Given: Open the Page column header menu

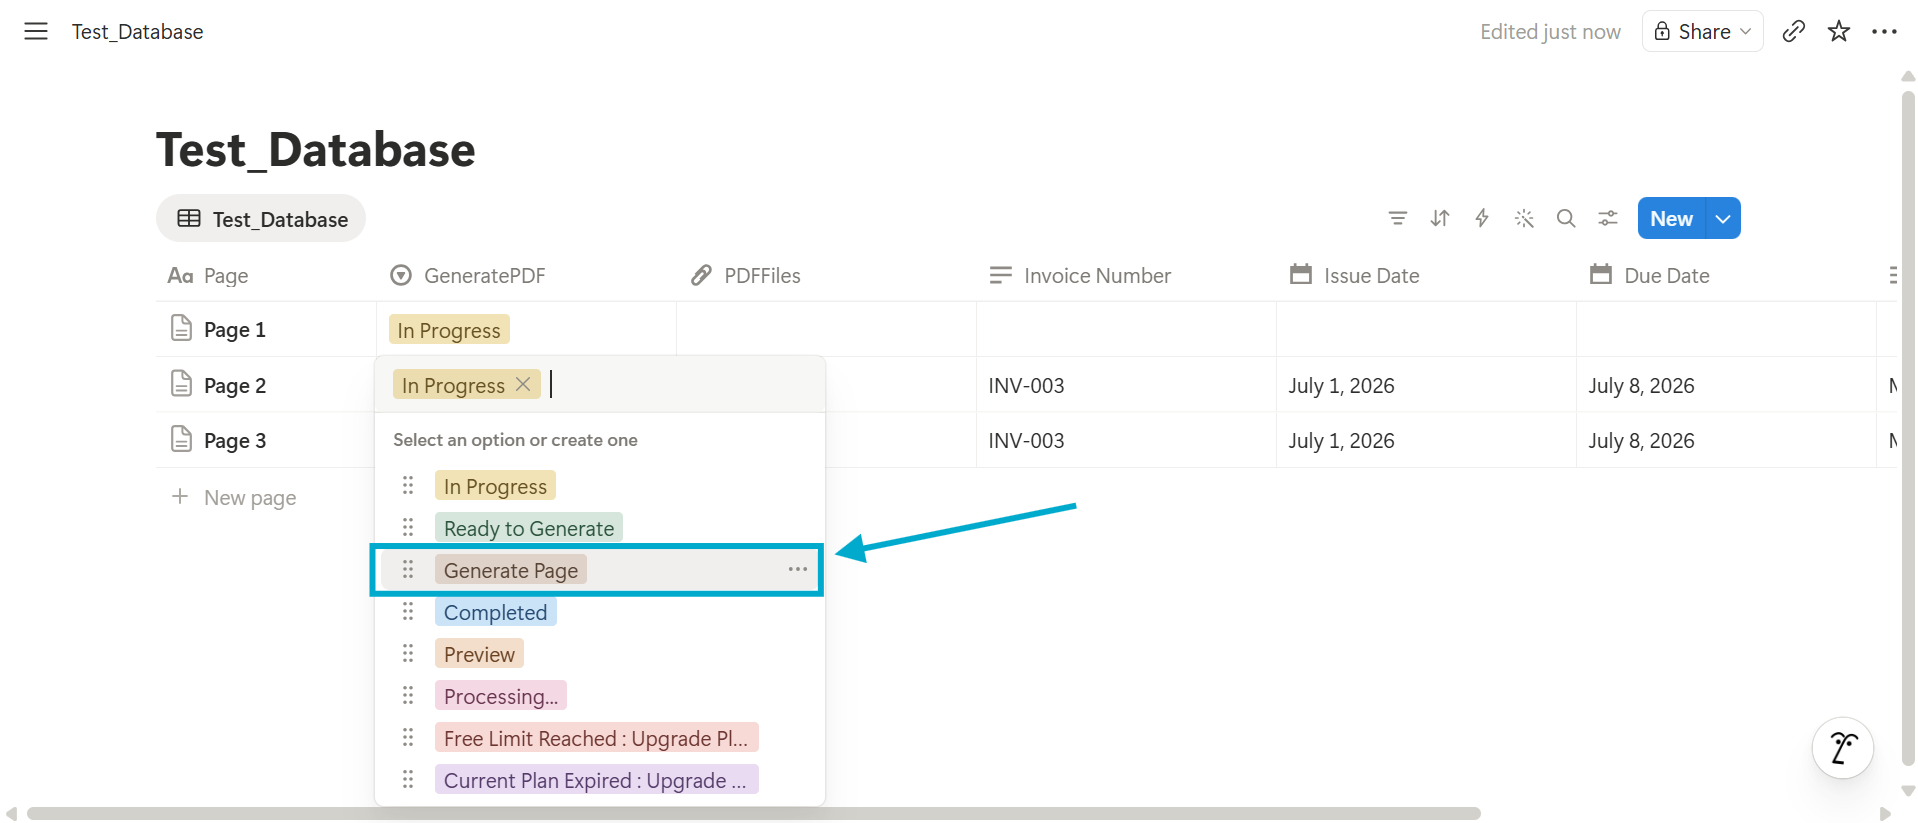Looking at the screenshot, I should click(266, 275).
